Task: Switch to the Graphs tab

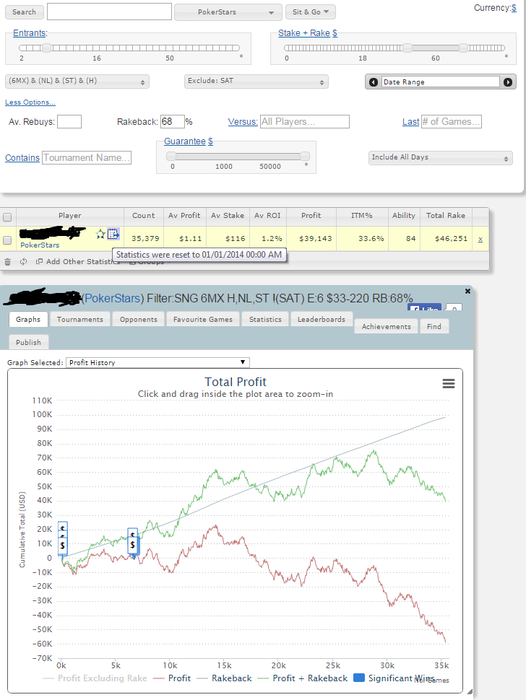Action: pos(28,320)
